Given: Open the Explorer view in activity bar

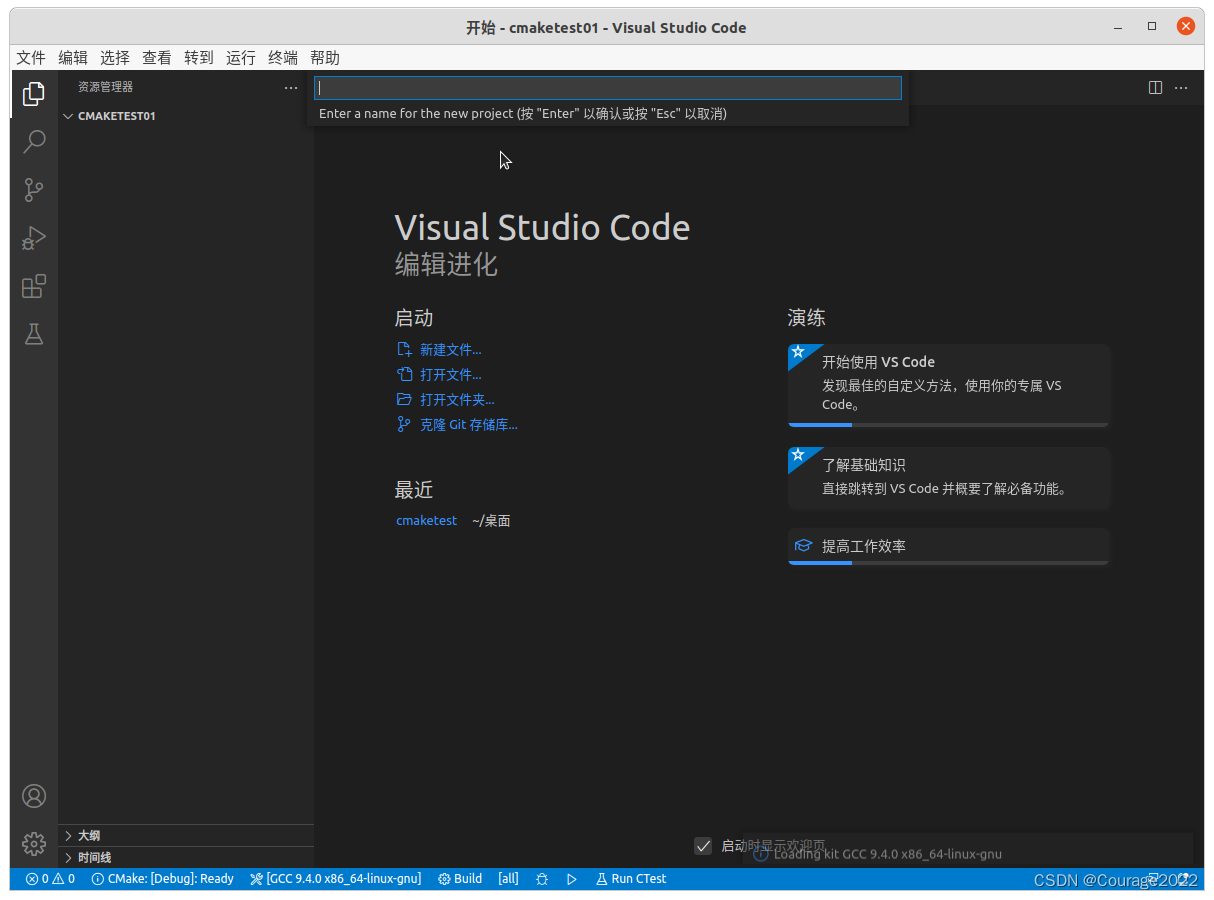Looking at the screenshot, I should (34, 93).
